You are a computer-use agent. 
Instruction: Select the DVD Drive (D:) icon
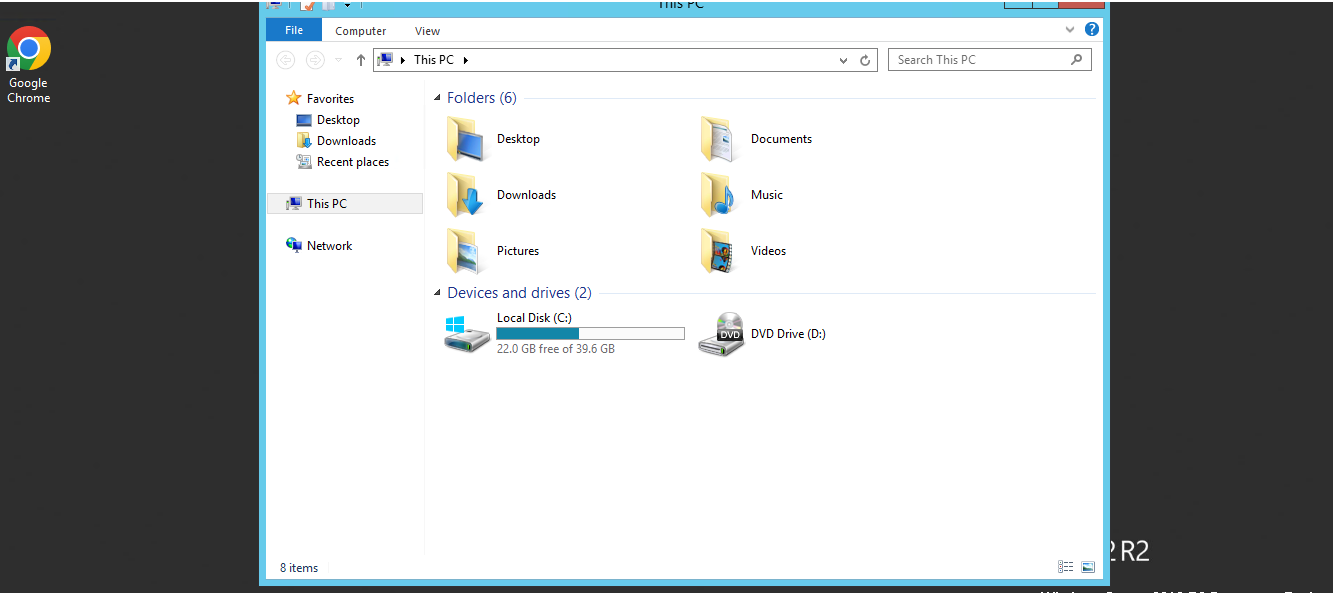[x=722, y=334]
